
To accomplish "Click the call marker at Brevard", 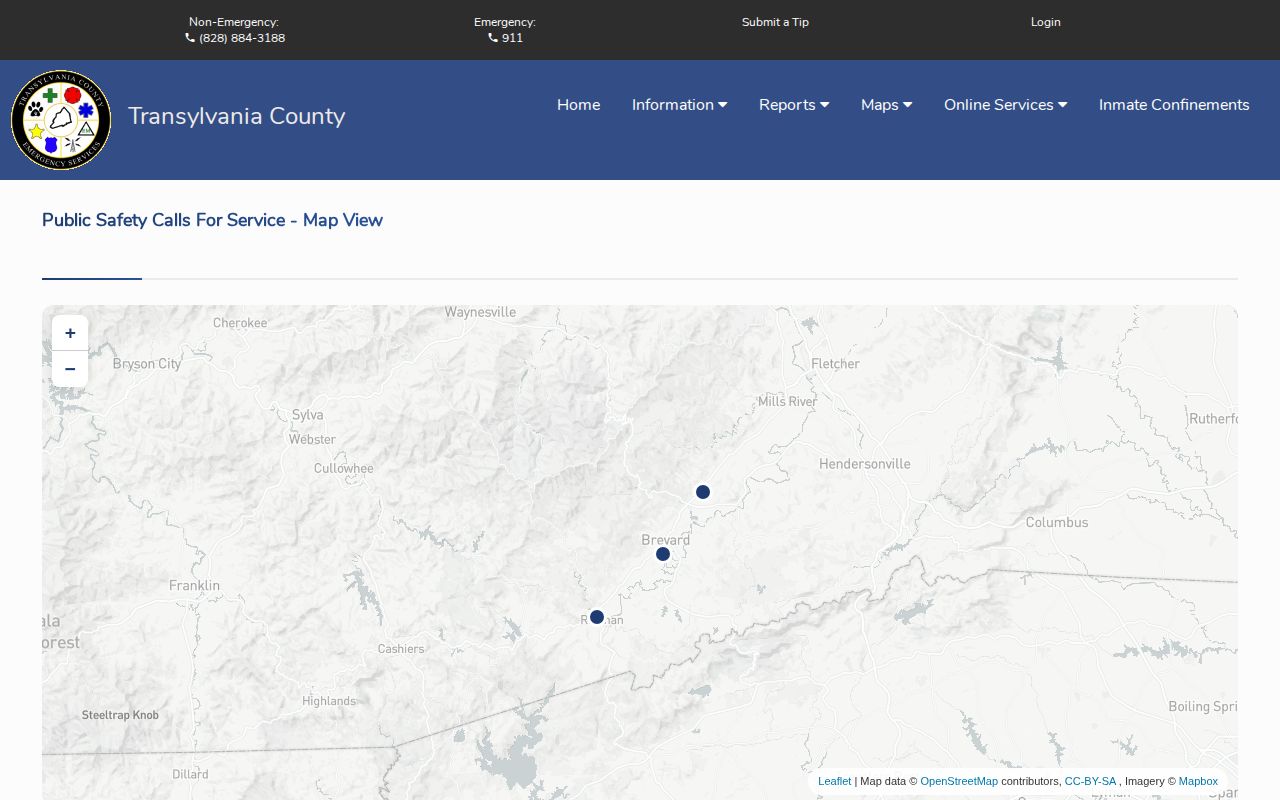I will pos(663,554).
